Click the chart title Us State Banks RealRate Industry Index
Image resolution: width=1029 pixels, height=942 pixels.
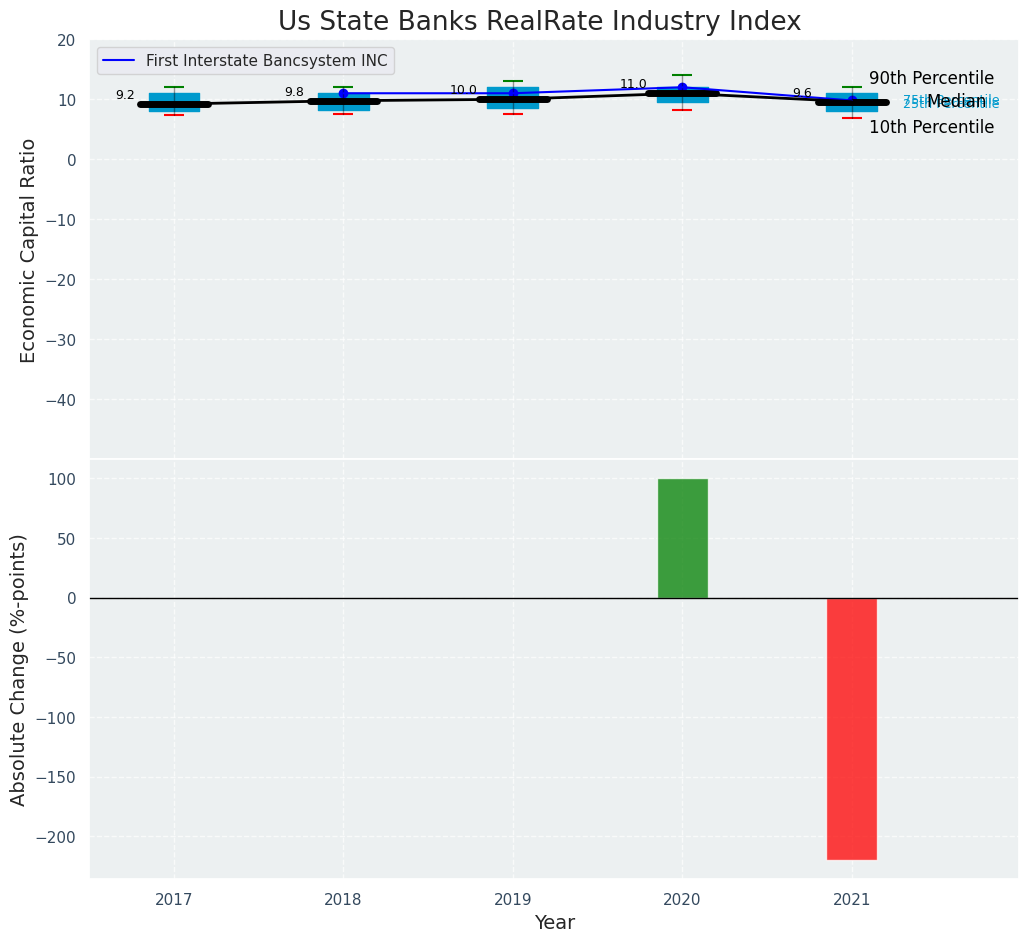(539, 21)
